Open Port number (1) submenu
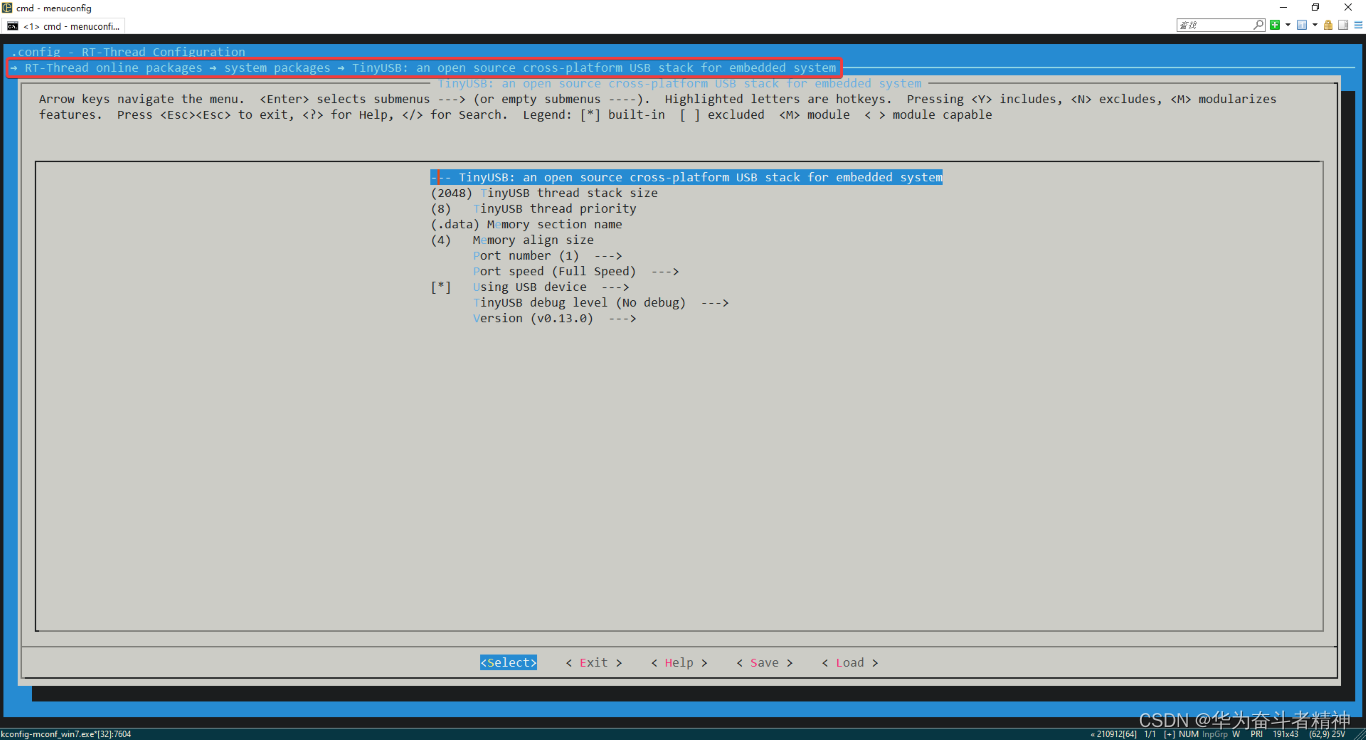The height and width of the screenshot is (740, 1366). point(547,256)
